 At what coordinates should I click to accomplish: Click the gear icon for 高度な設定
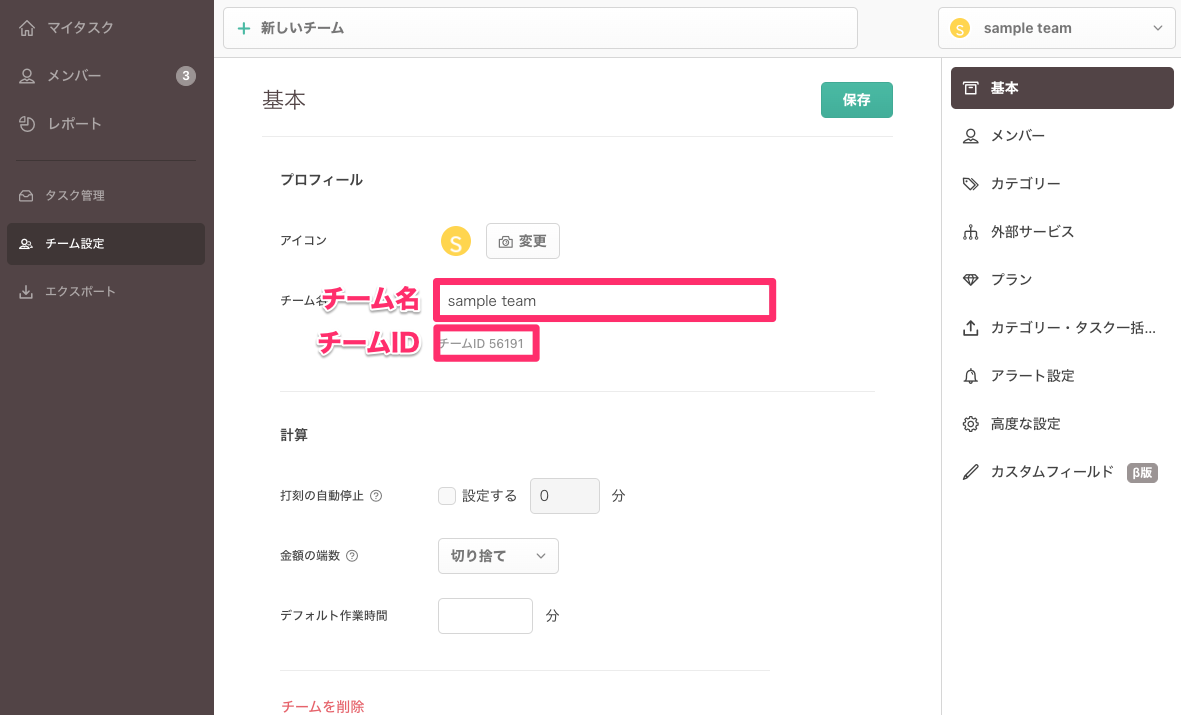pos(970,424)
